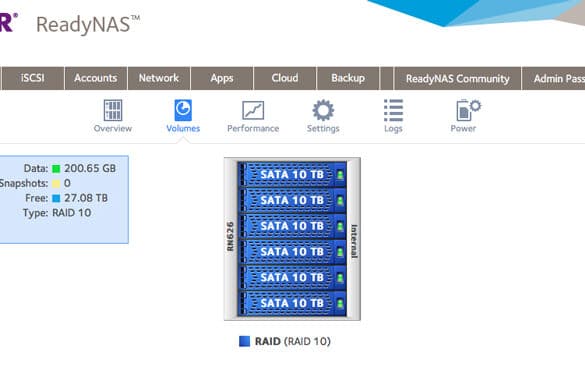Viewport: 585px width, 379px height.
Task: Click the 'RAID (RAID 10)' legend label
Action: tap(292, 341)
